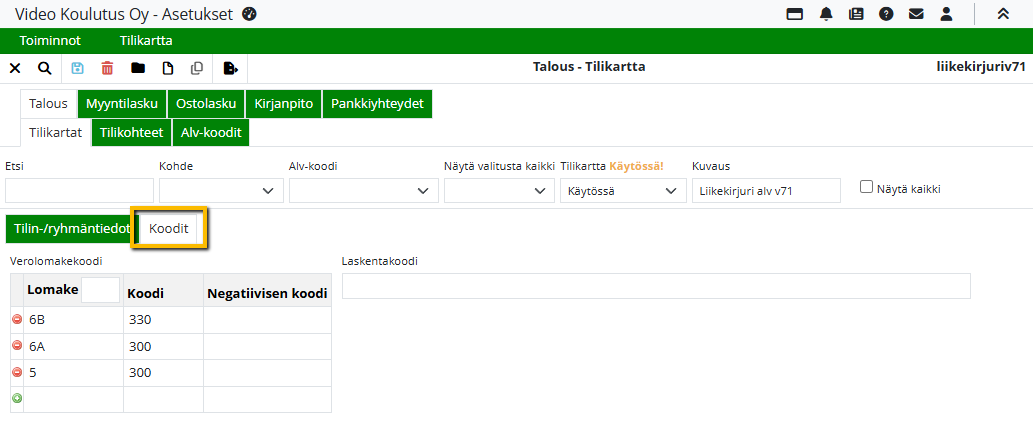Click the red trash delete icon
Viewport: 1033px width, 432px height.
(x=107, y=68)
